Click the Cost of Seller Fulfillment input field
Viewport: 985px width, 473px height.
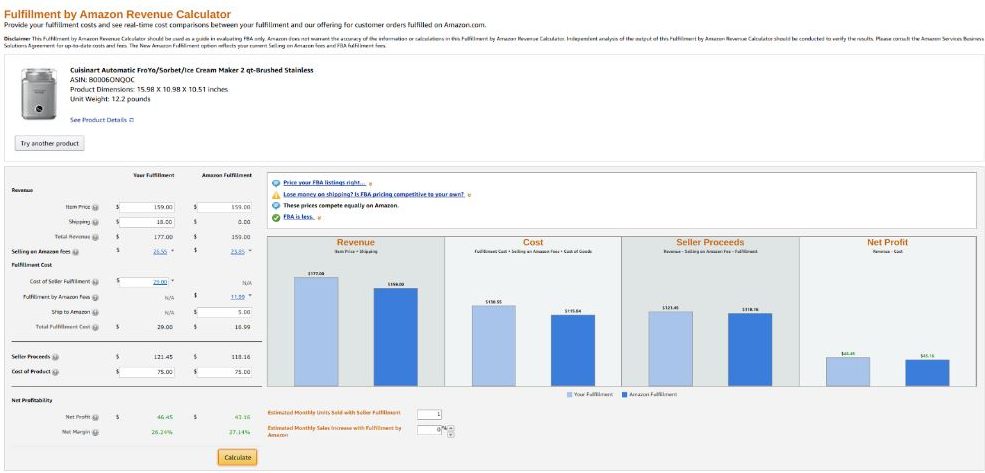(143, 282)
